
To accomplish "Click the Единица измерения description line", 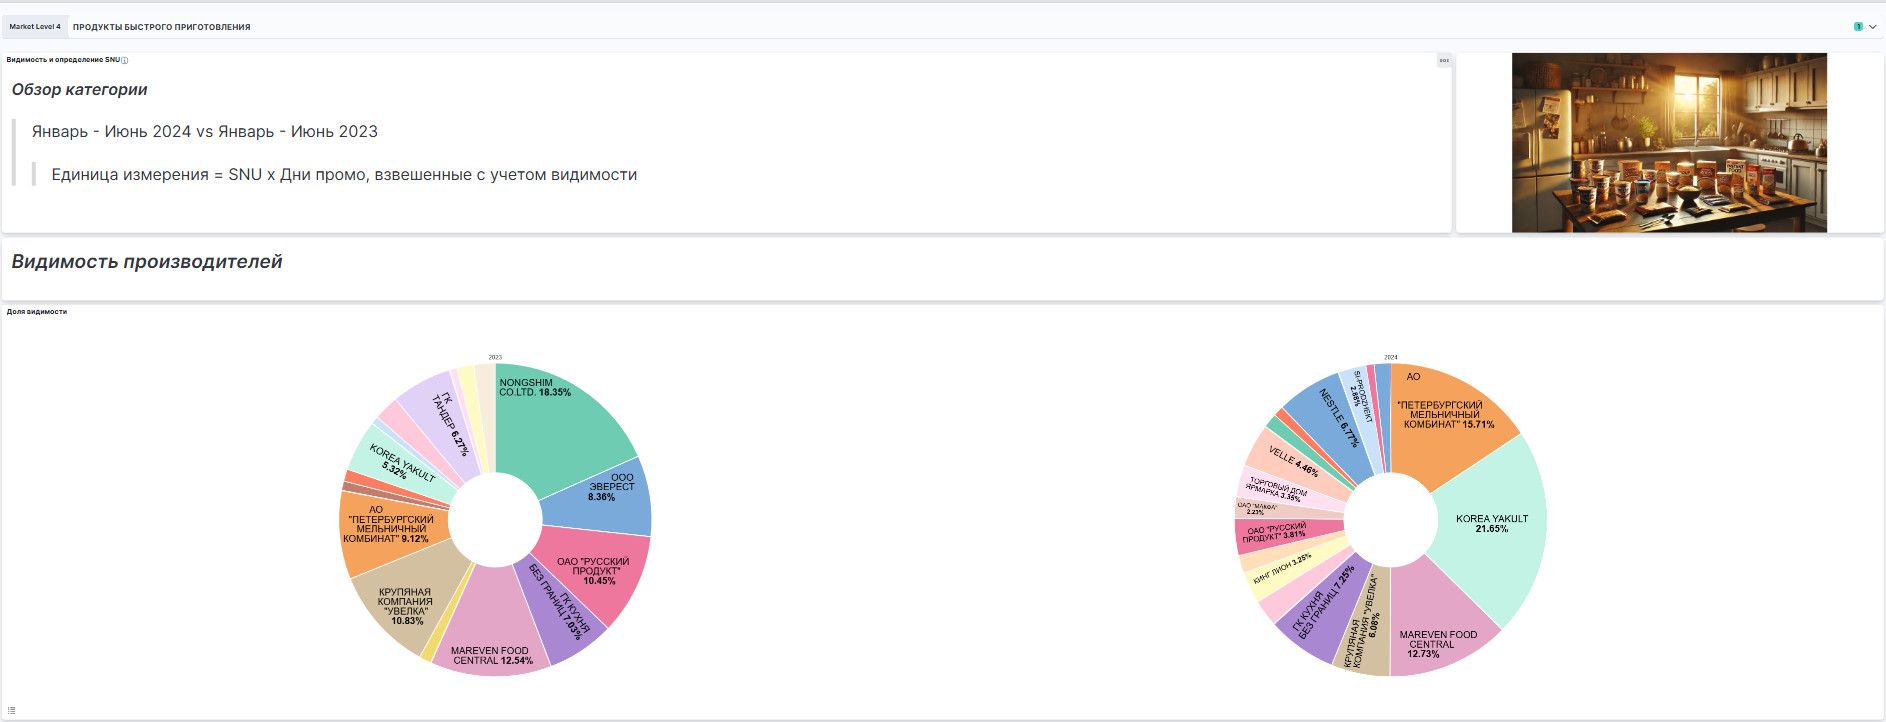I will coord(344,174).
